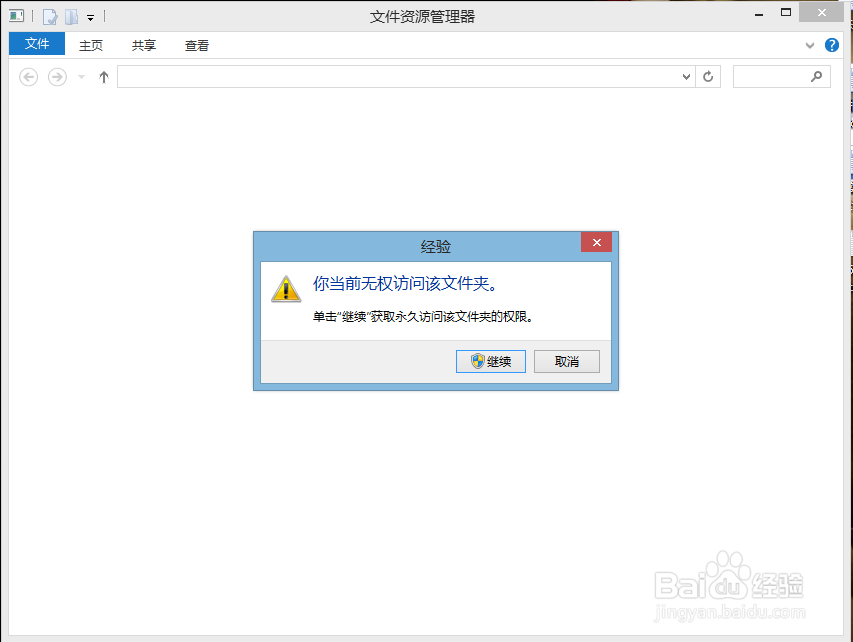Click the back navigation arrow
Image resolution: width=853 pixels, height=642 pixels.
coord(28,76)
